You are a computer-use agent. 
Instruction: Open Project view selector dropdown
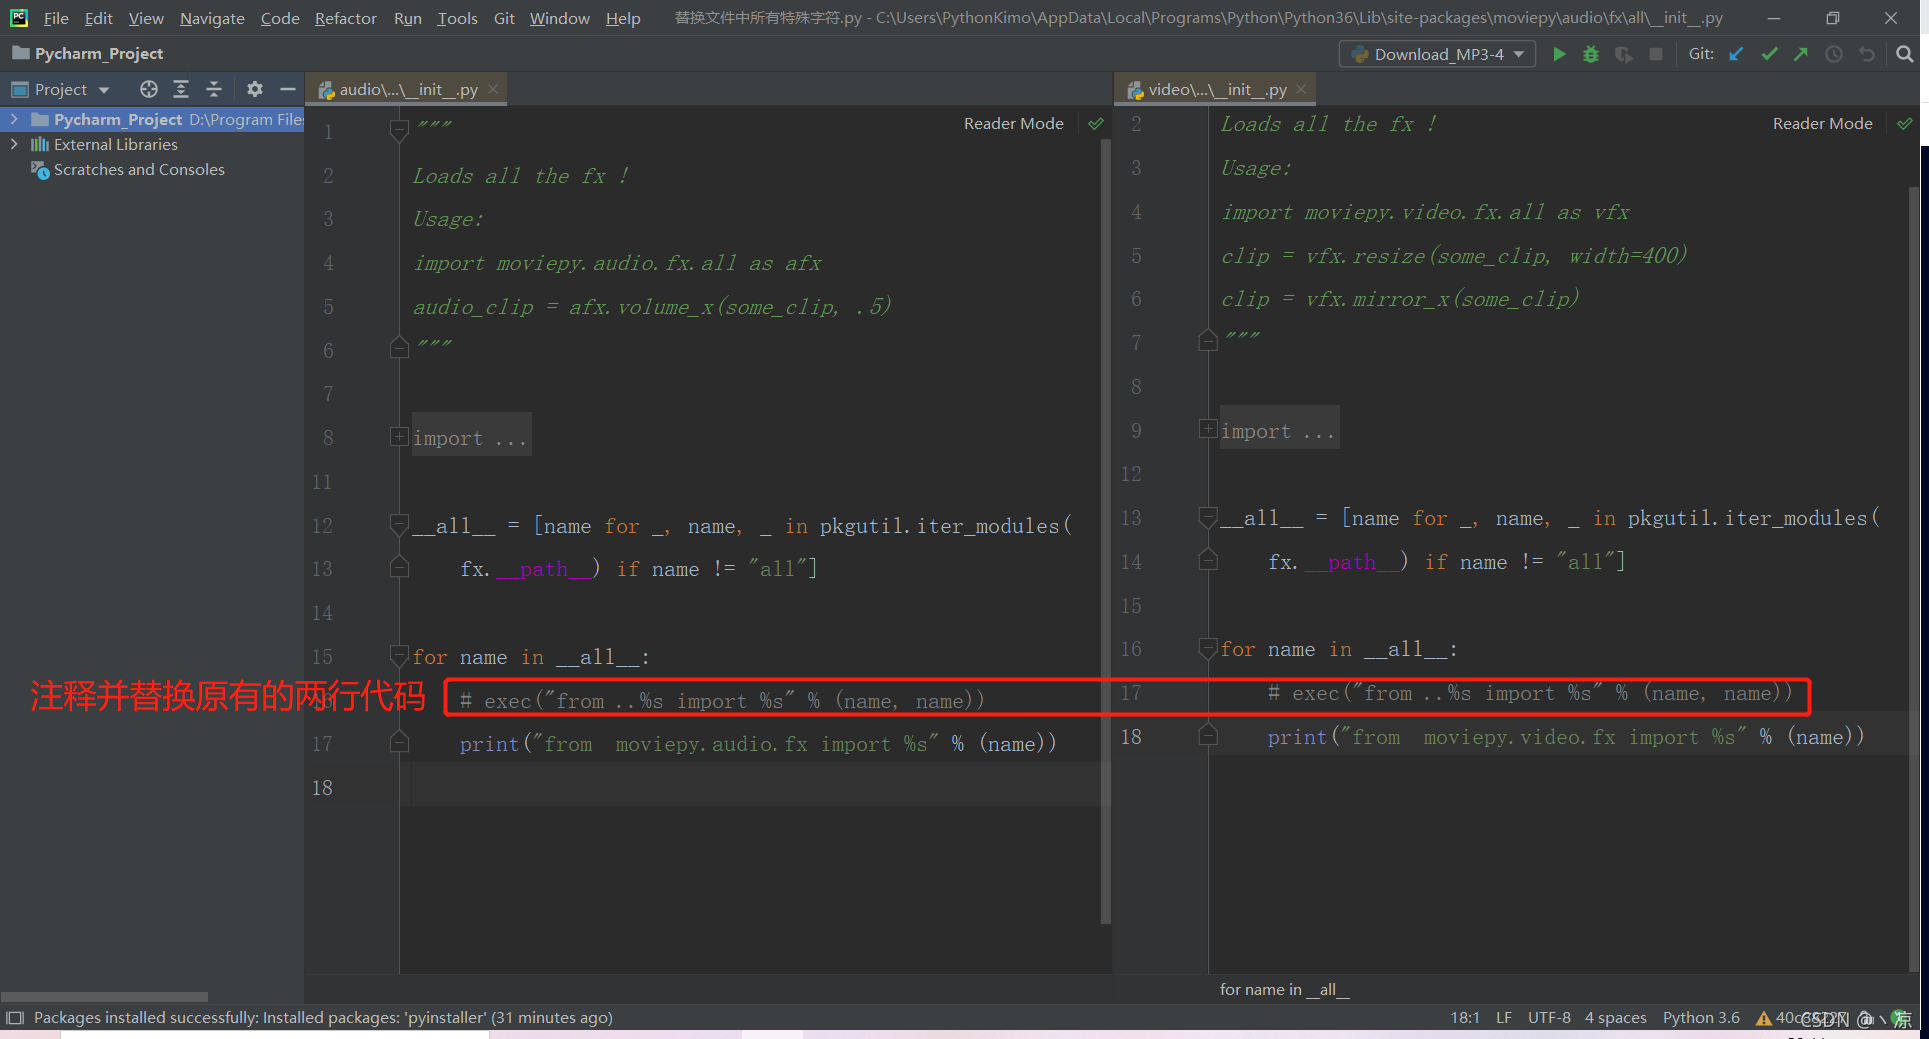click(60, 89)
